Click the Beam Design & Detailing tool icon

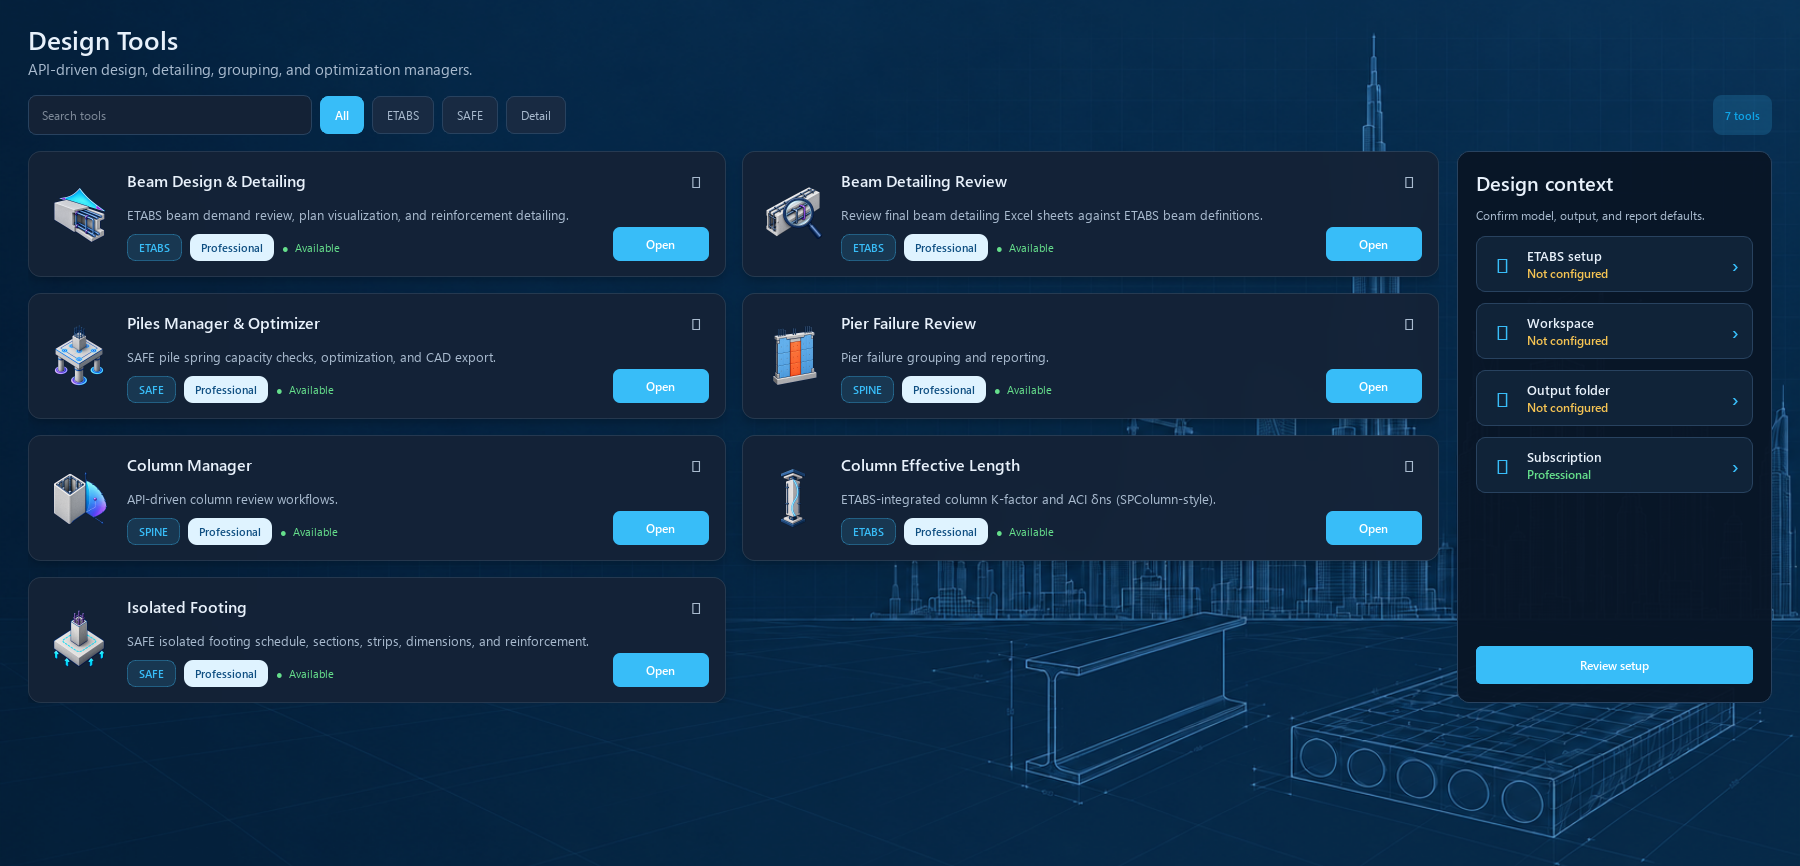coord(80,214)
